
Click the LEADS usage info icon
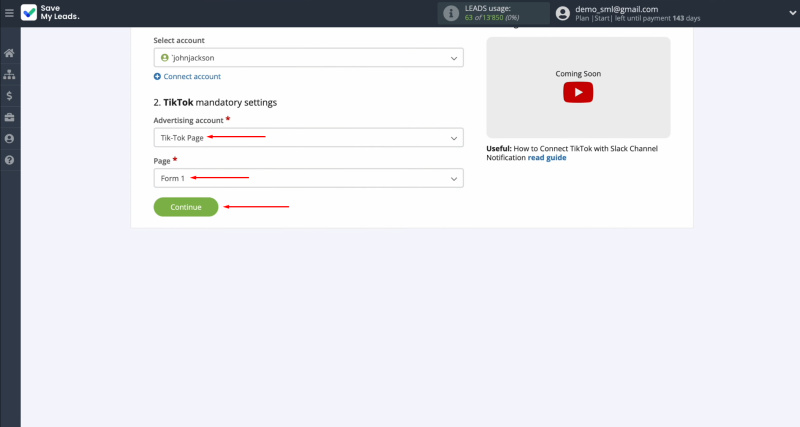coord(451,13)
